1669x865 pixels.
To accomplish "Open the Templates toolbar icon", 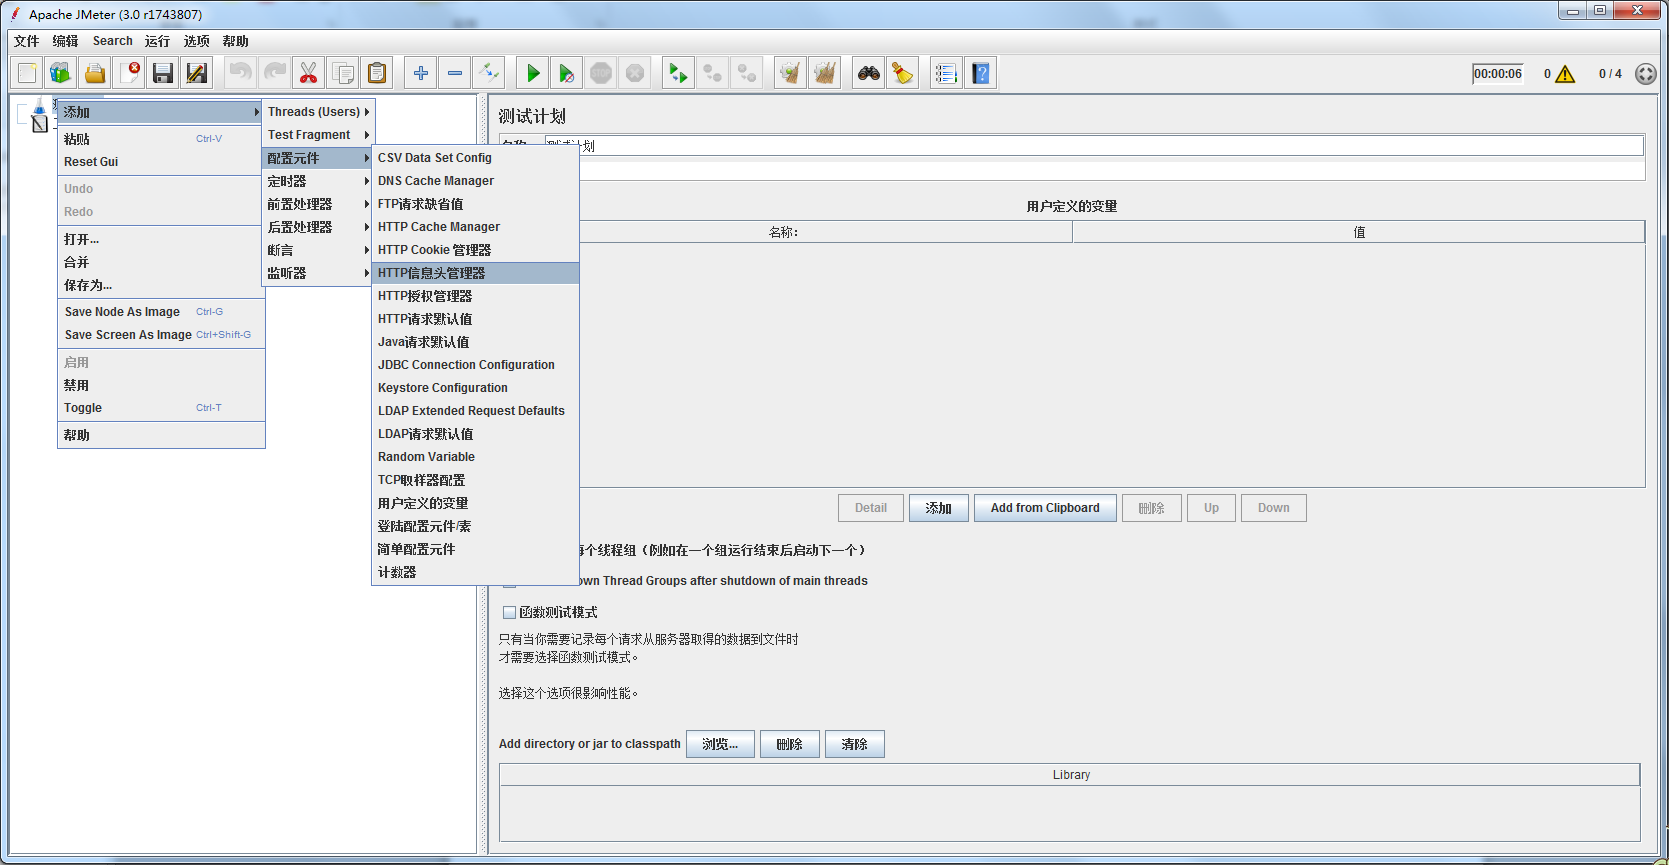I will 61,73.
